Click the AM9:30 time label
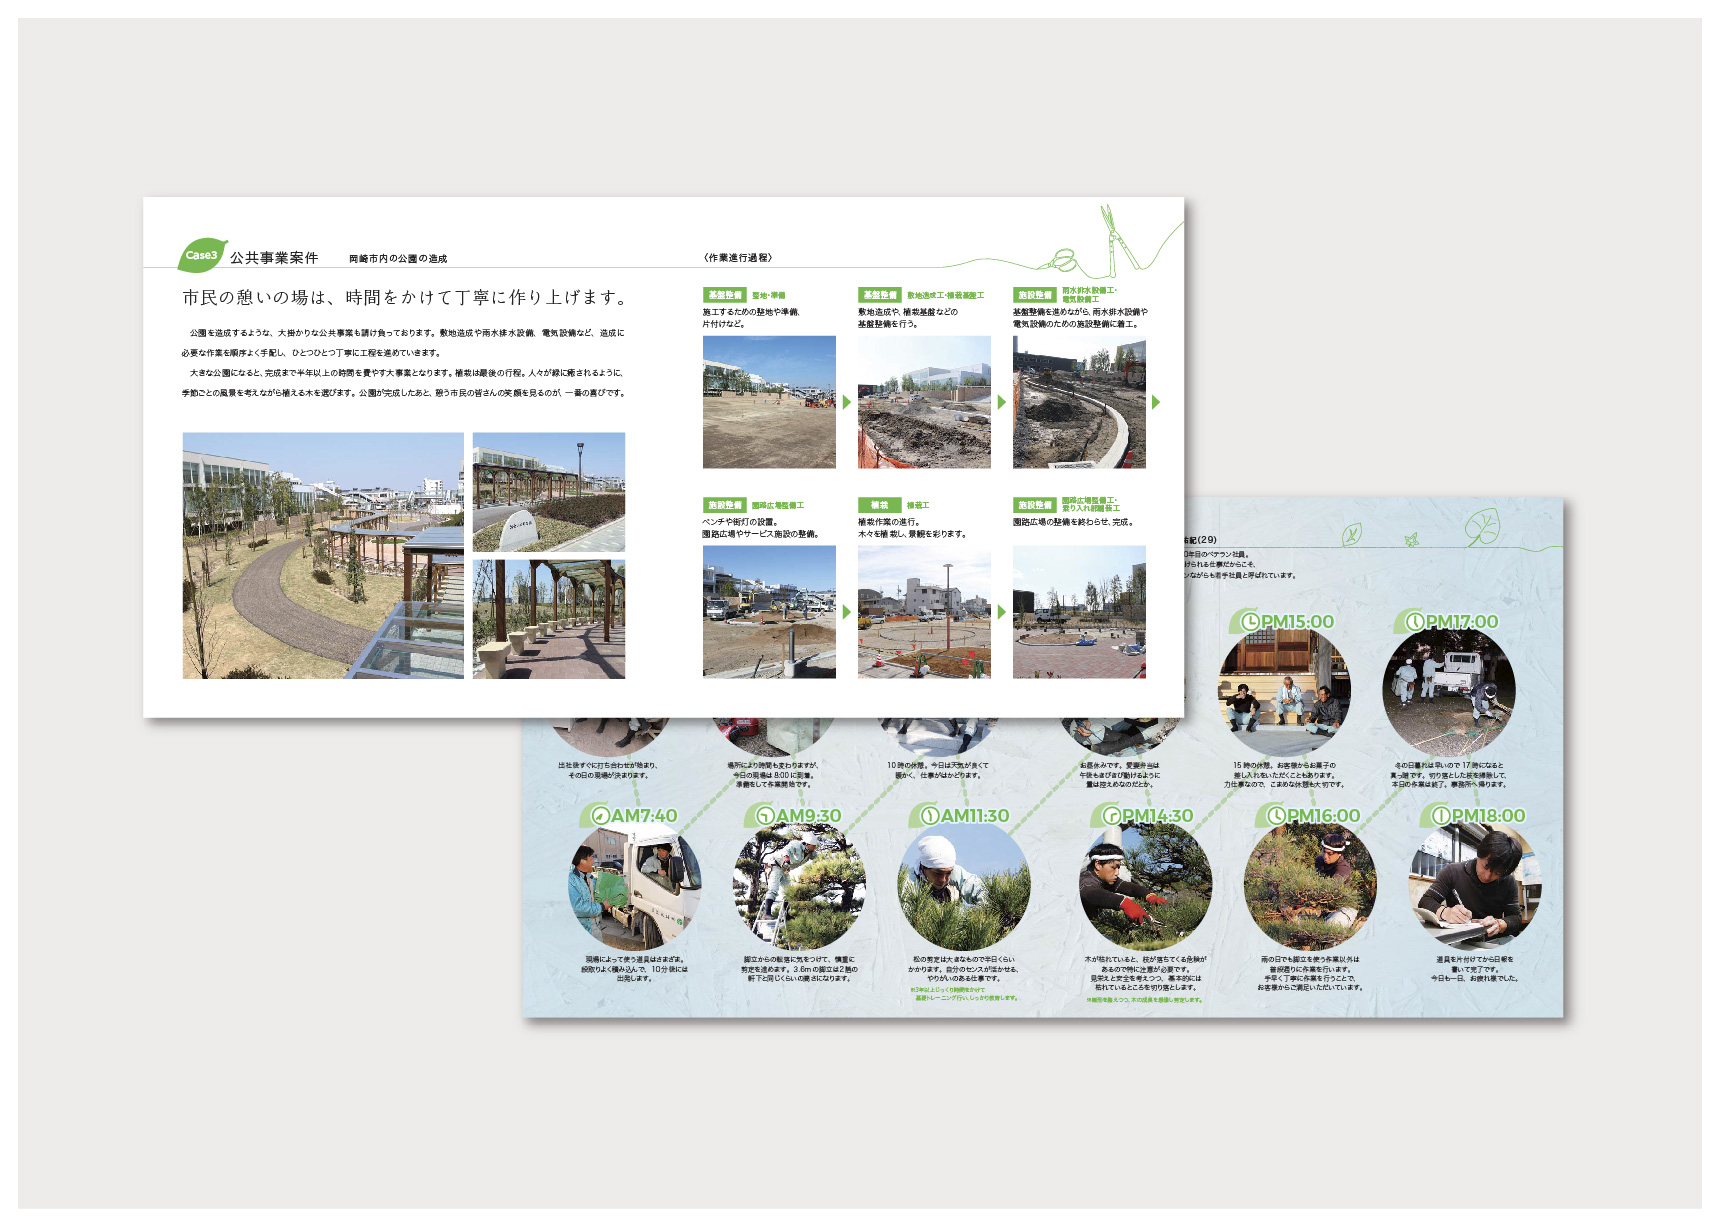The height and width of the screenshot is (1226, 1719). click(808, 816)
